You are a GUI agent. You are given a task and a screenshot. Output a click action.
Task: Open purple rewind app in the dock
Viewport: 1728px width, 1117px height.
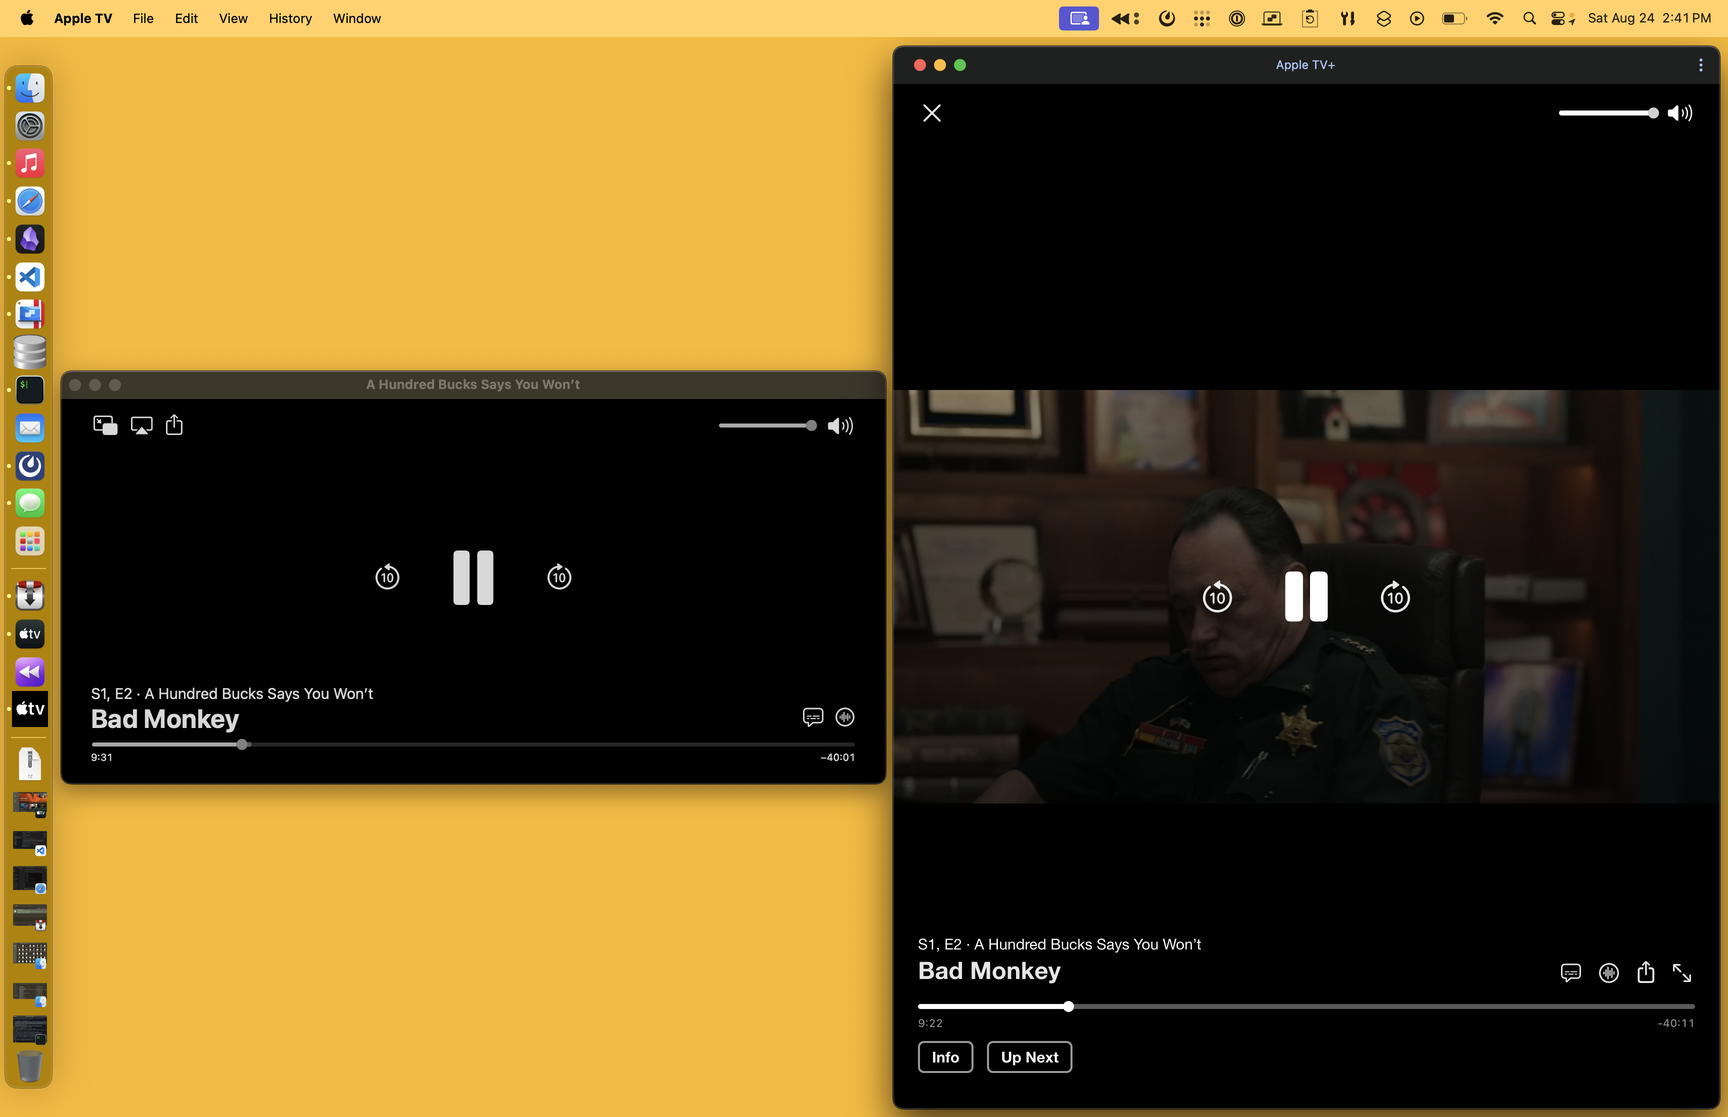click(x=30, y=672)
